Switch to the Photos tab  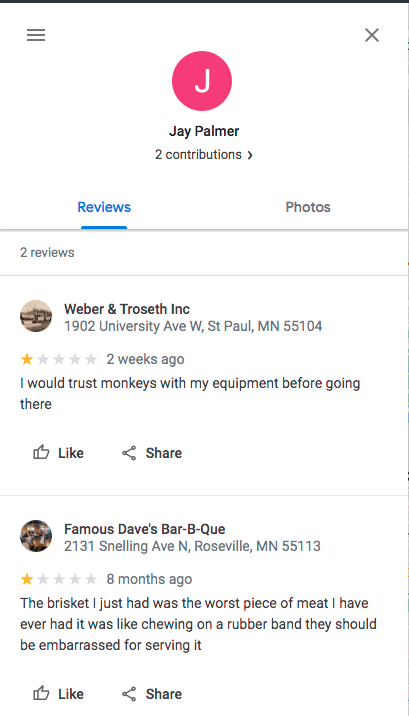[308, 207]
